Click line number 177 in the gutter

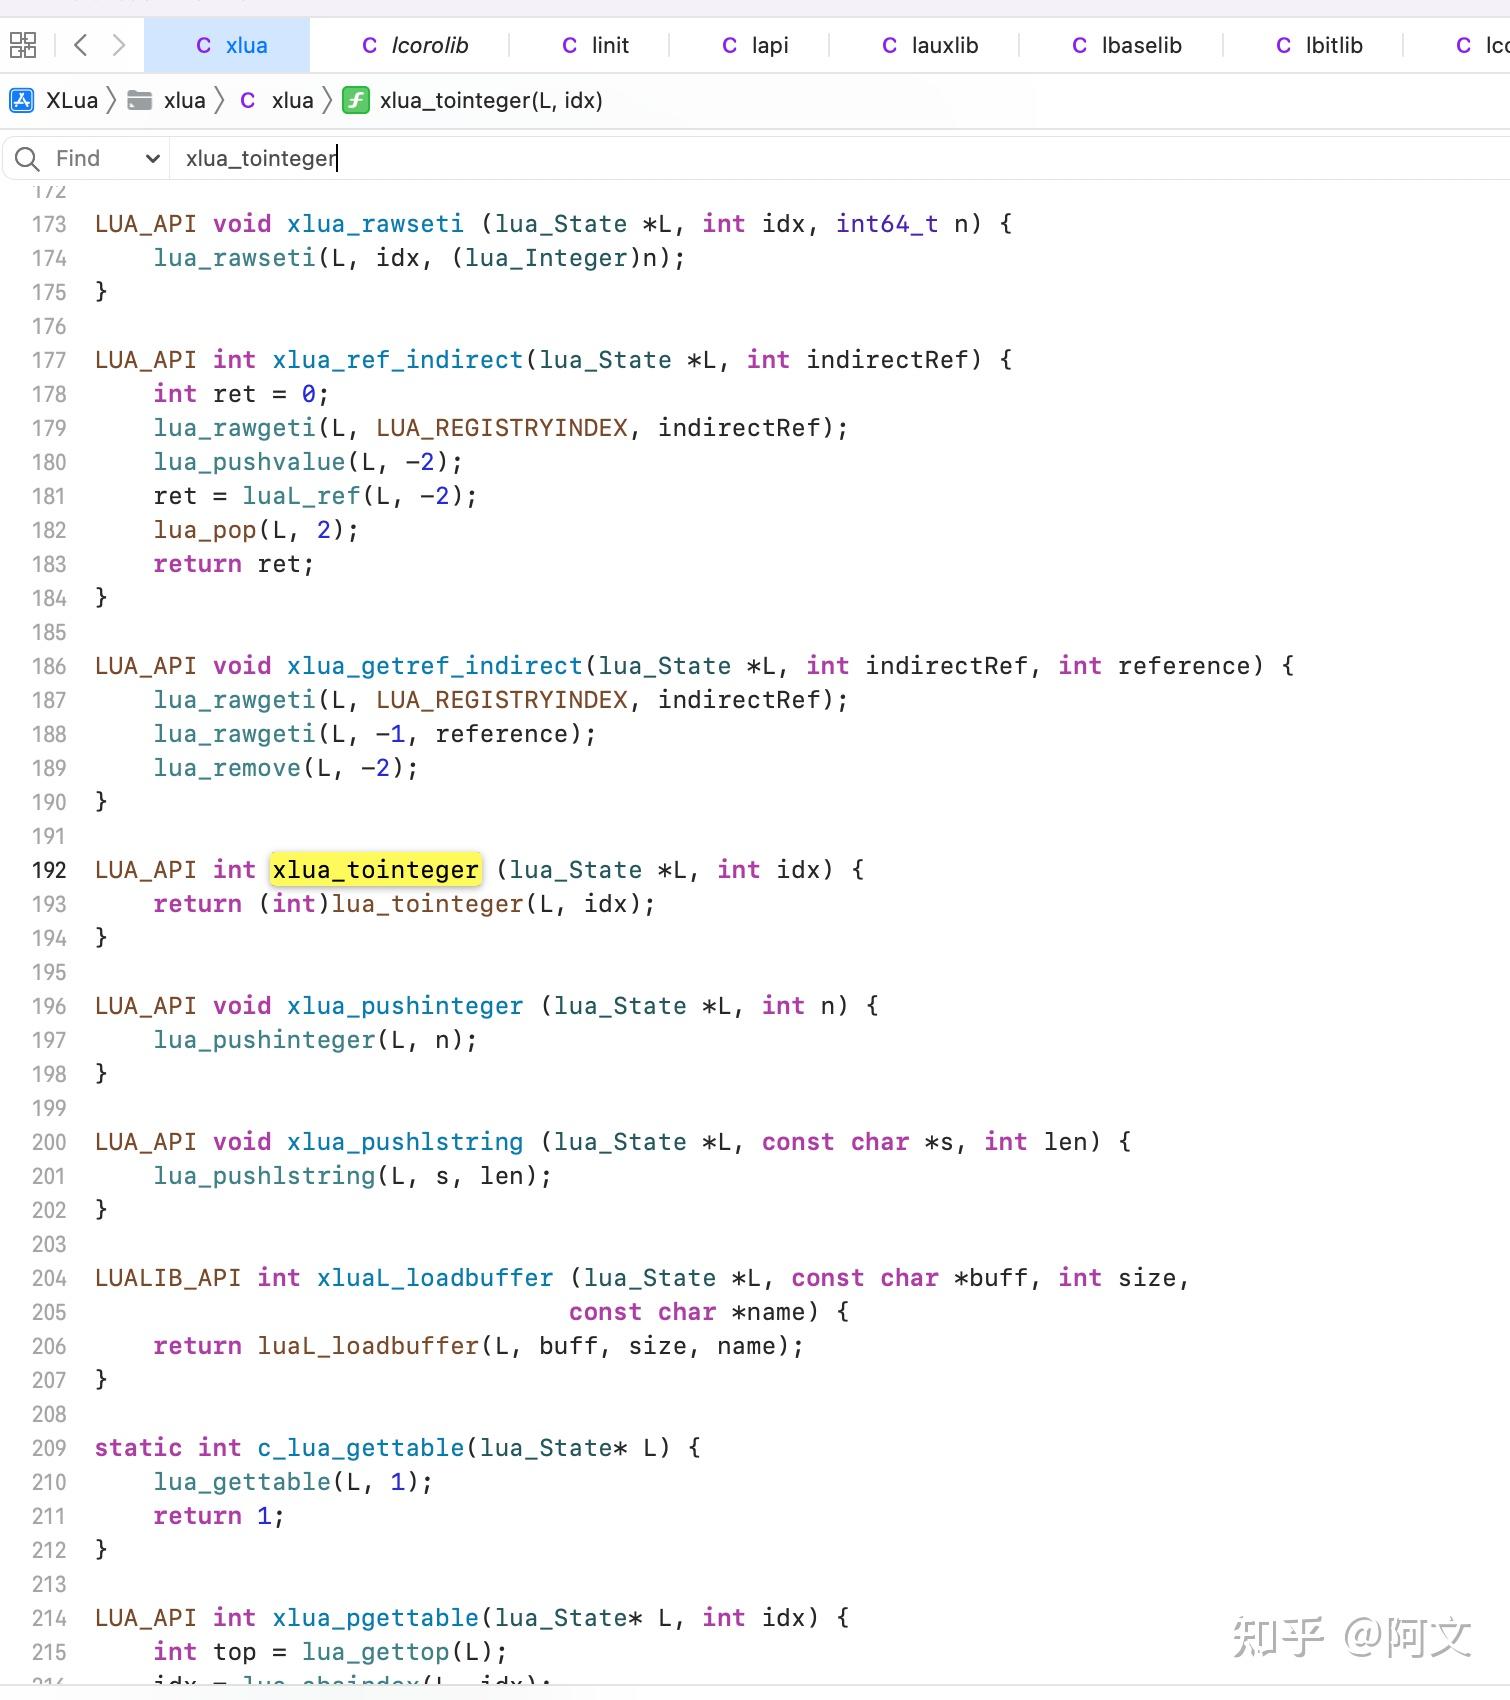point(49,360)
